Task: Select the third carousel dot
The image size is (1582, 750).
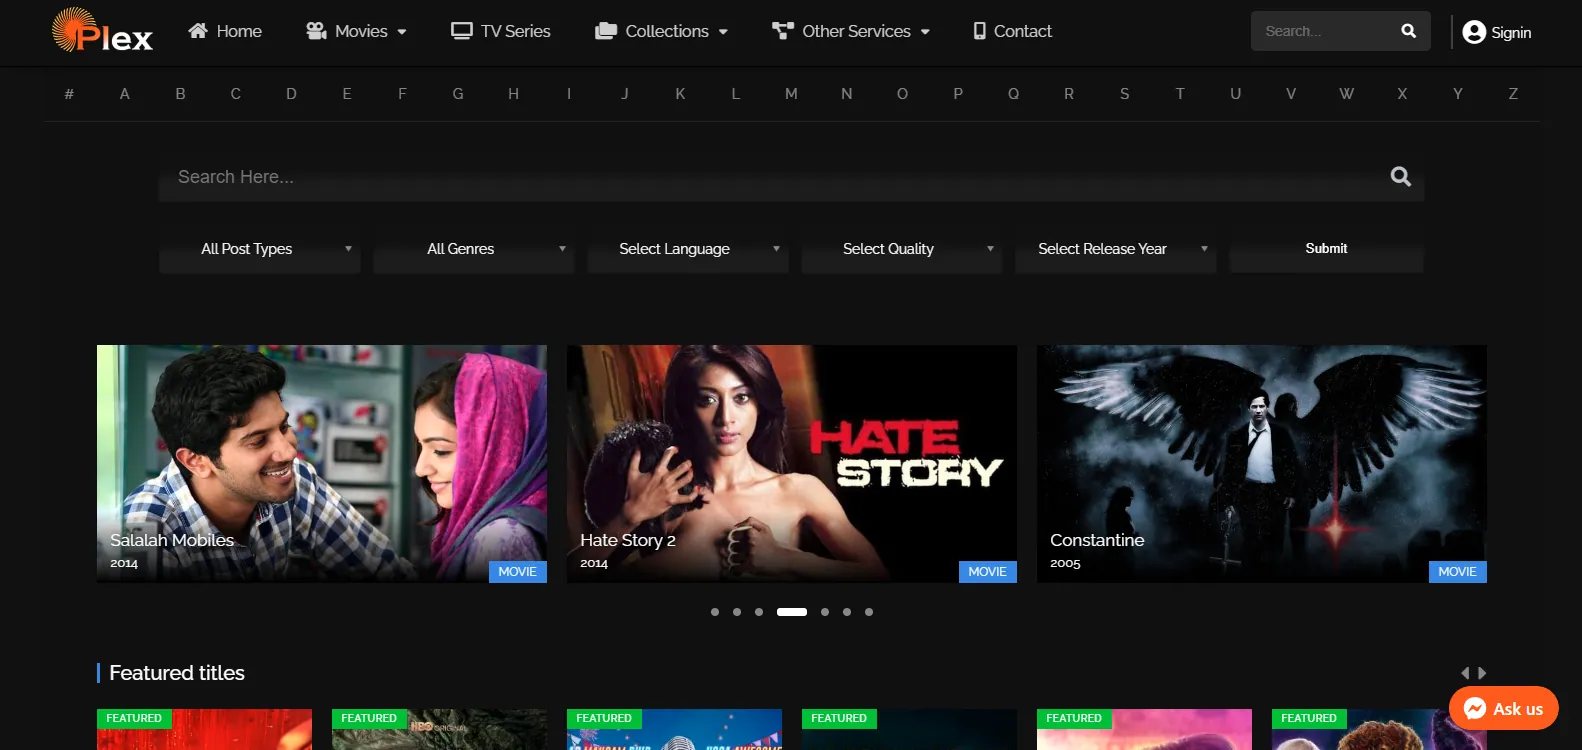Action: click(759, 612)
